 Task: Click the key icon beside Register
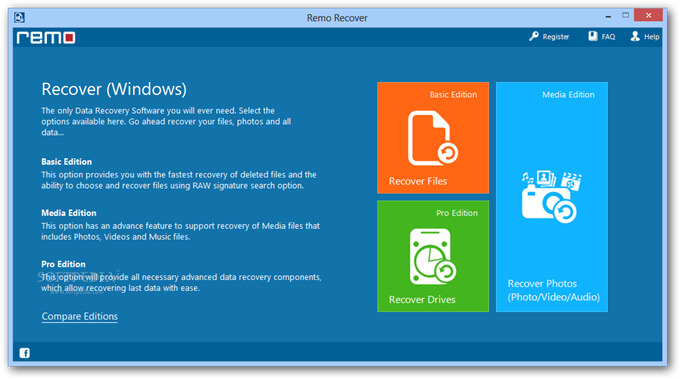pos(534,36)
